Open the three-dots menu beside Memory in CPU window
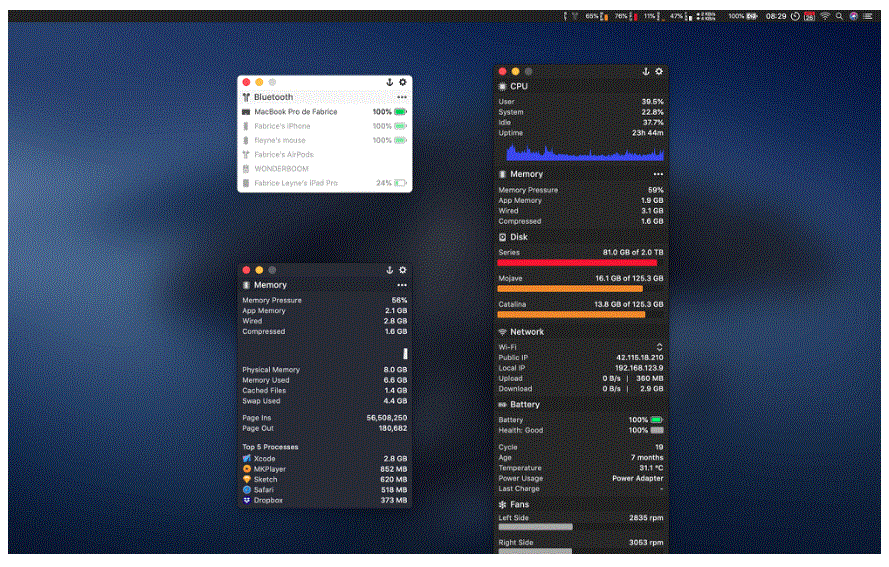Screen dimensions: 889x567 tap(658, 174)
